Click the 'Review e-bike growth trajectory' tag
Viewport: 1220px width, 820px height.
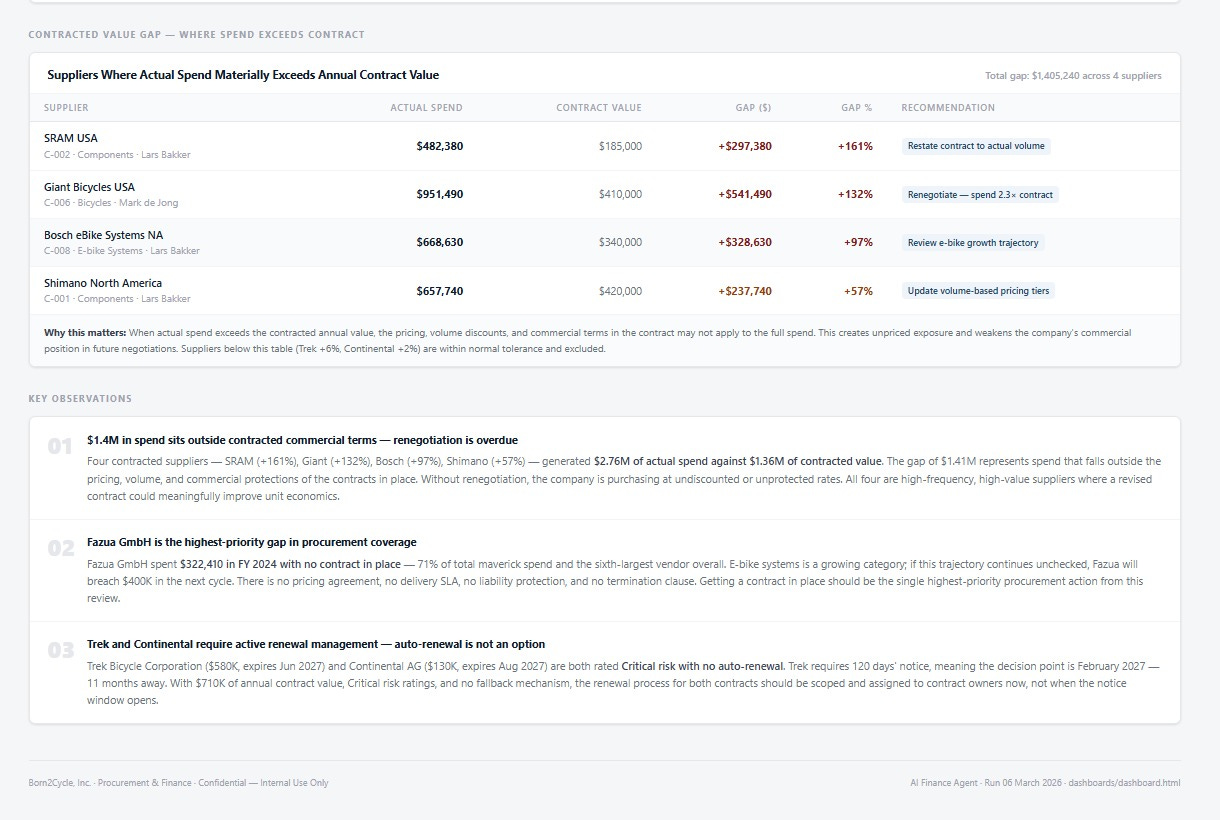click(x=973, y=243)
